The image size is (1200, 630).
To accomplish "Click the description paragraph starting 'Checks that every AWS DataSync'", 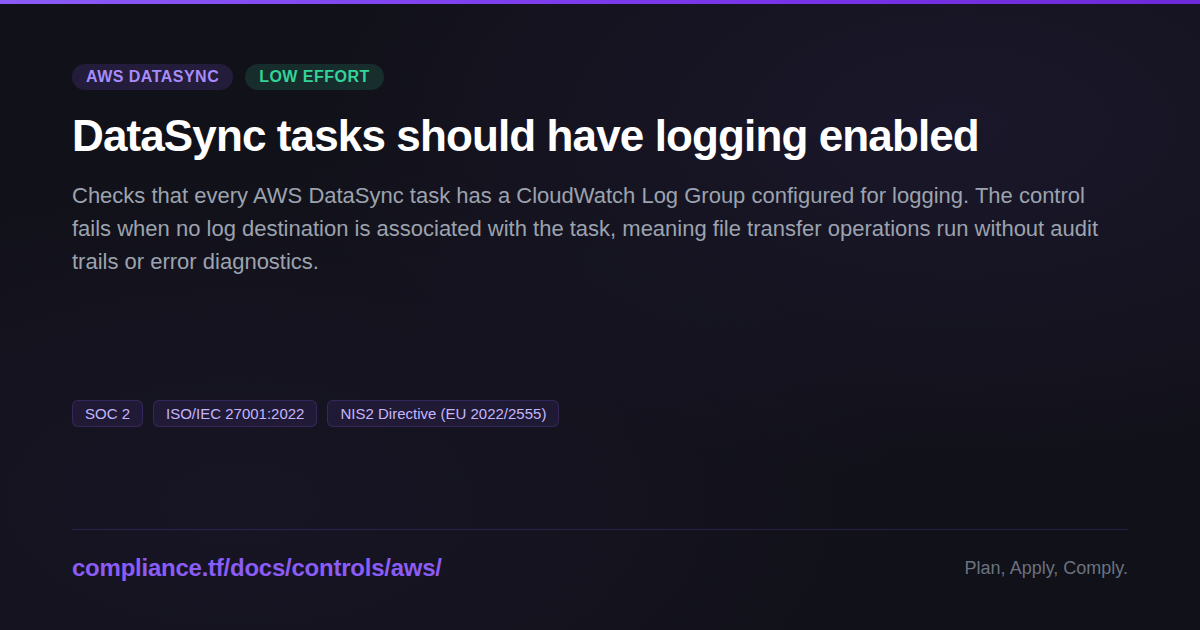I will [x=585, y=229].
